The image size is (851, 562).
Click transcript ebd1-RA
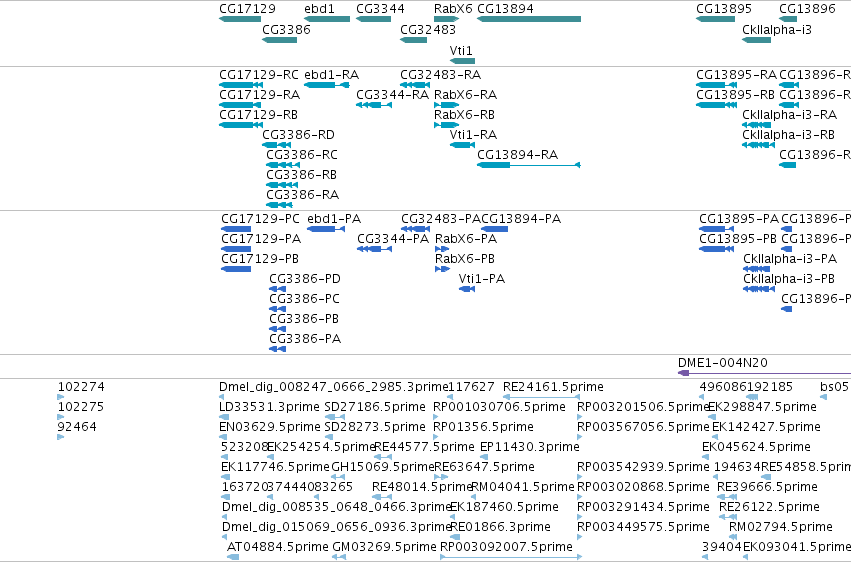[x=327, y=85]
